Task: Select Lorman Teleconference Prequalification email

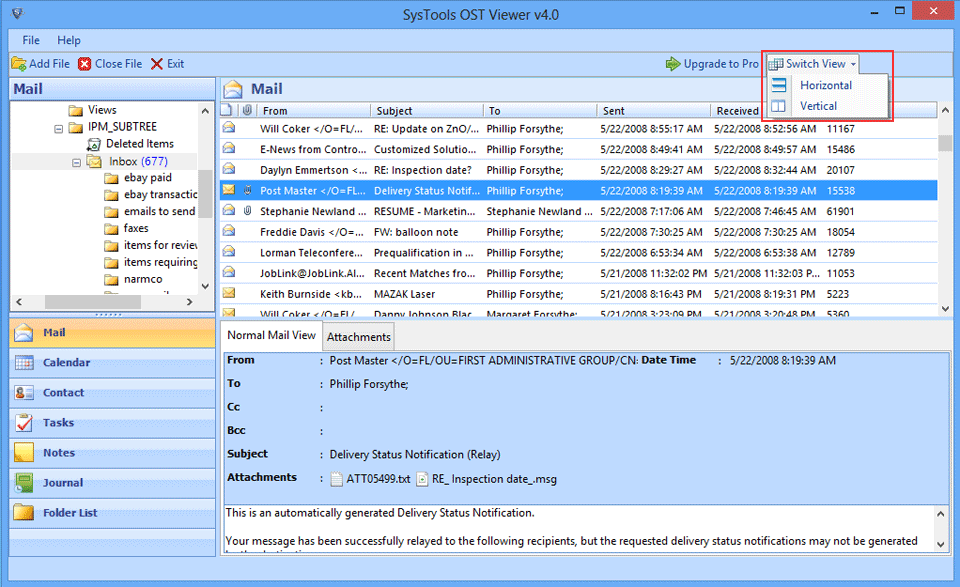Action: [579, 253]
